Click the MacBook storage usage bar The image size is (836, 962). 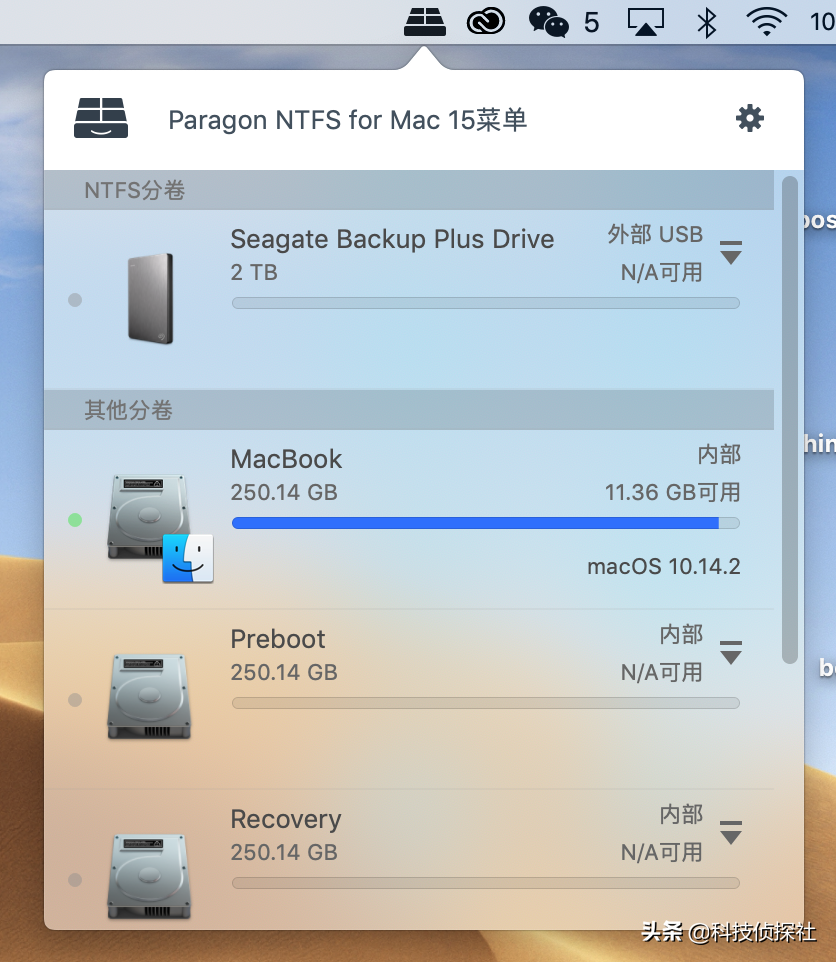click(x=485, y=522)
